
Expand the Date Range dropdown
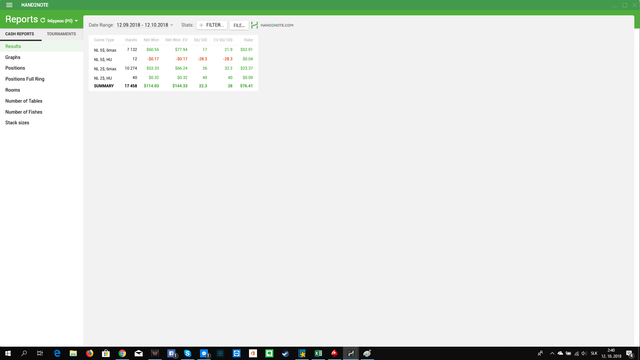[144, 25]
